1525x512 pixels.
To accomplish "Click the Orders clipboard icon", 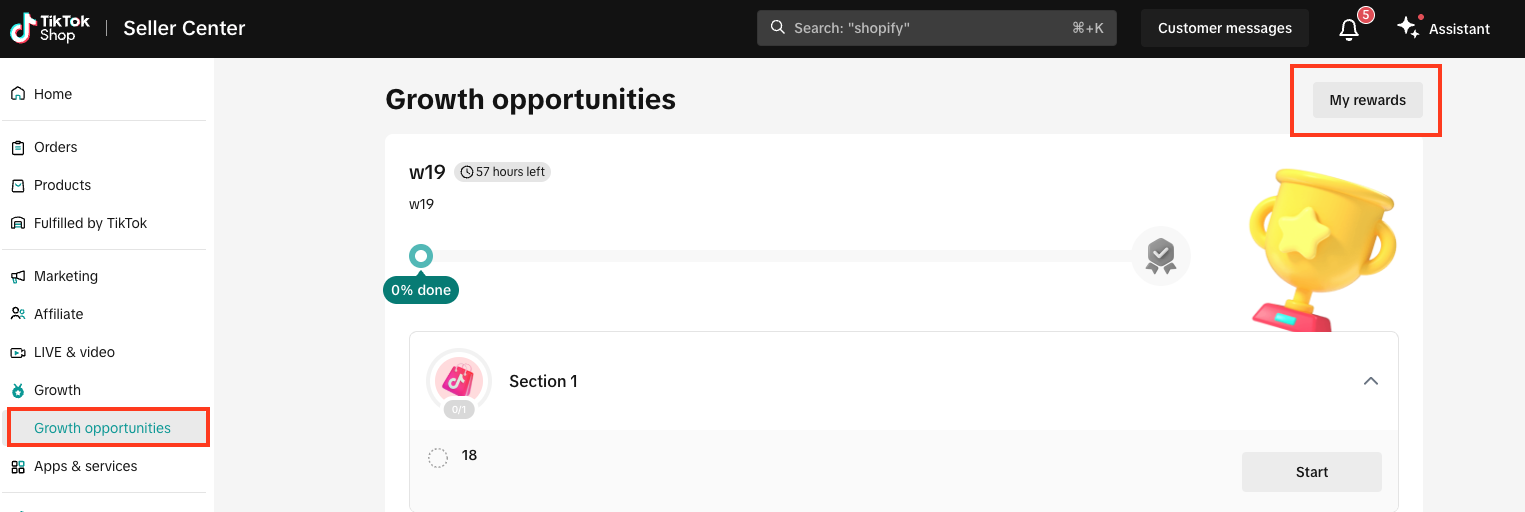I will 18,147.
